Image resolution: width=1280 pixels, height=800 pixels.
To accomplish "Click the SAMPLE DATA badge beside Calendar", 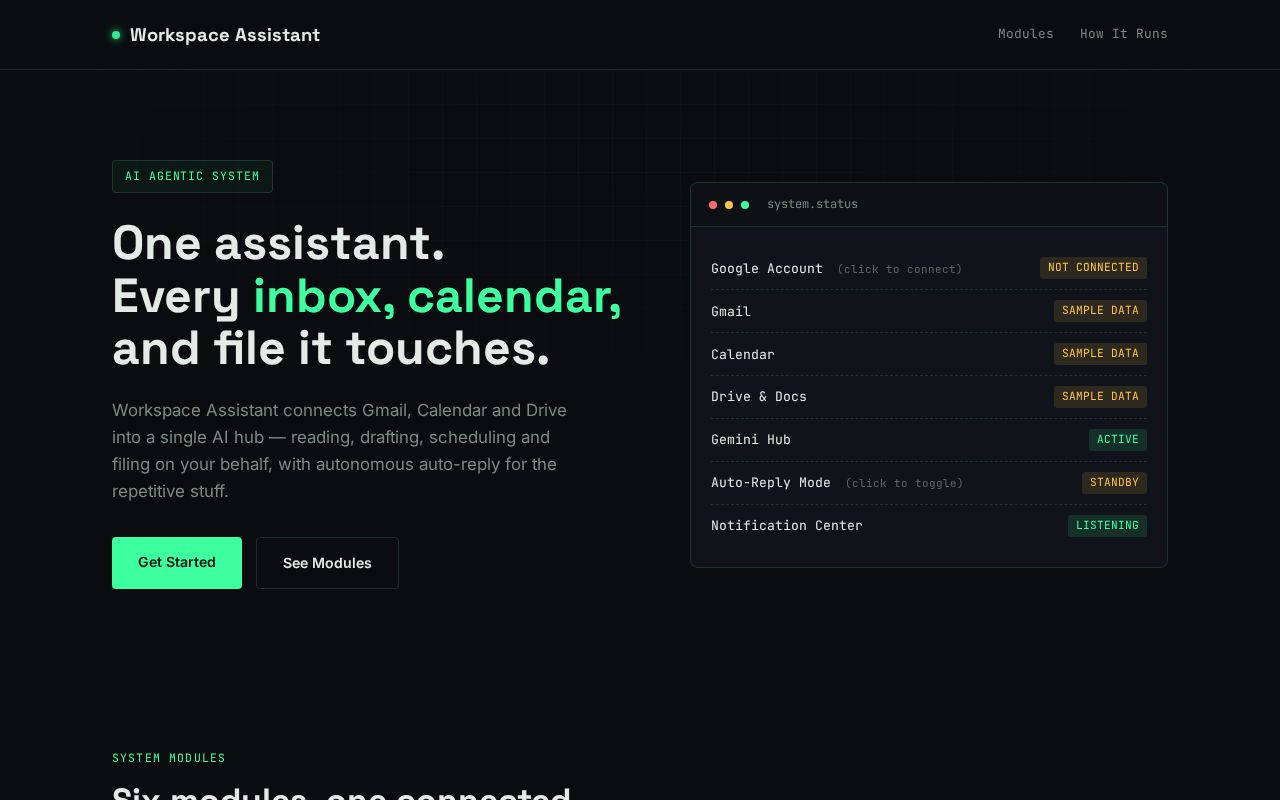I will [x=1100, y=354].
